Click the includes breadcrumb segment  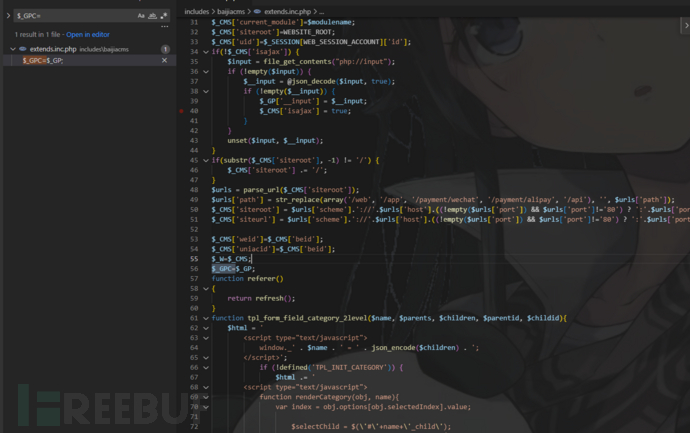pos(196,11)
